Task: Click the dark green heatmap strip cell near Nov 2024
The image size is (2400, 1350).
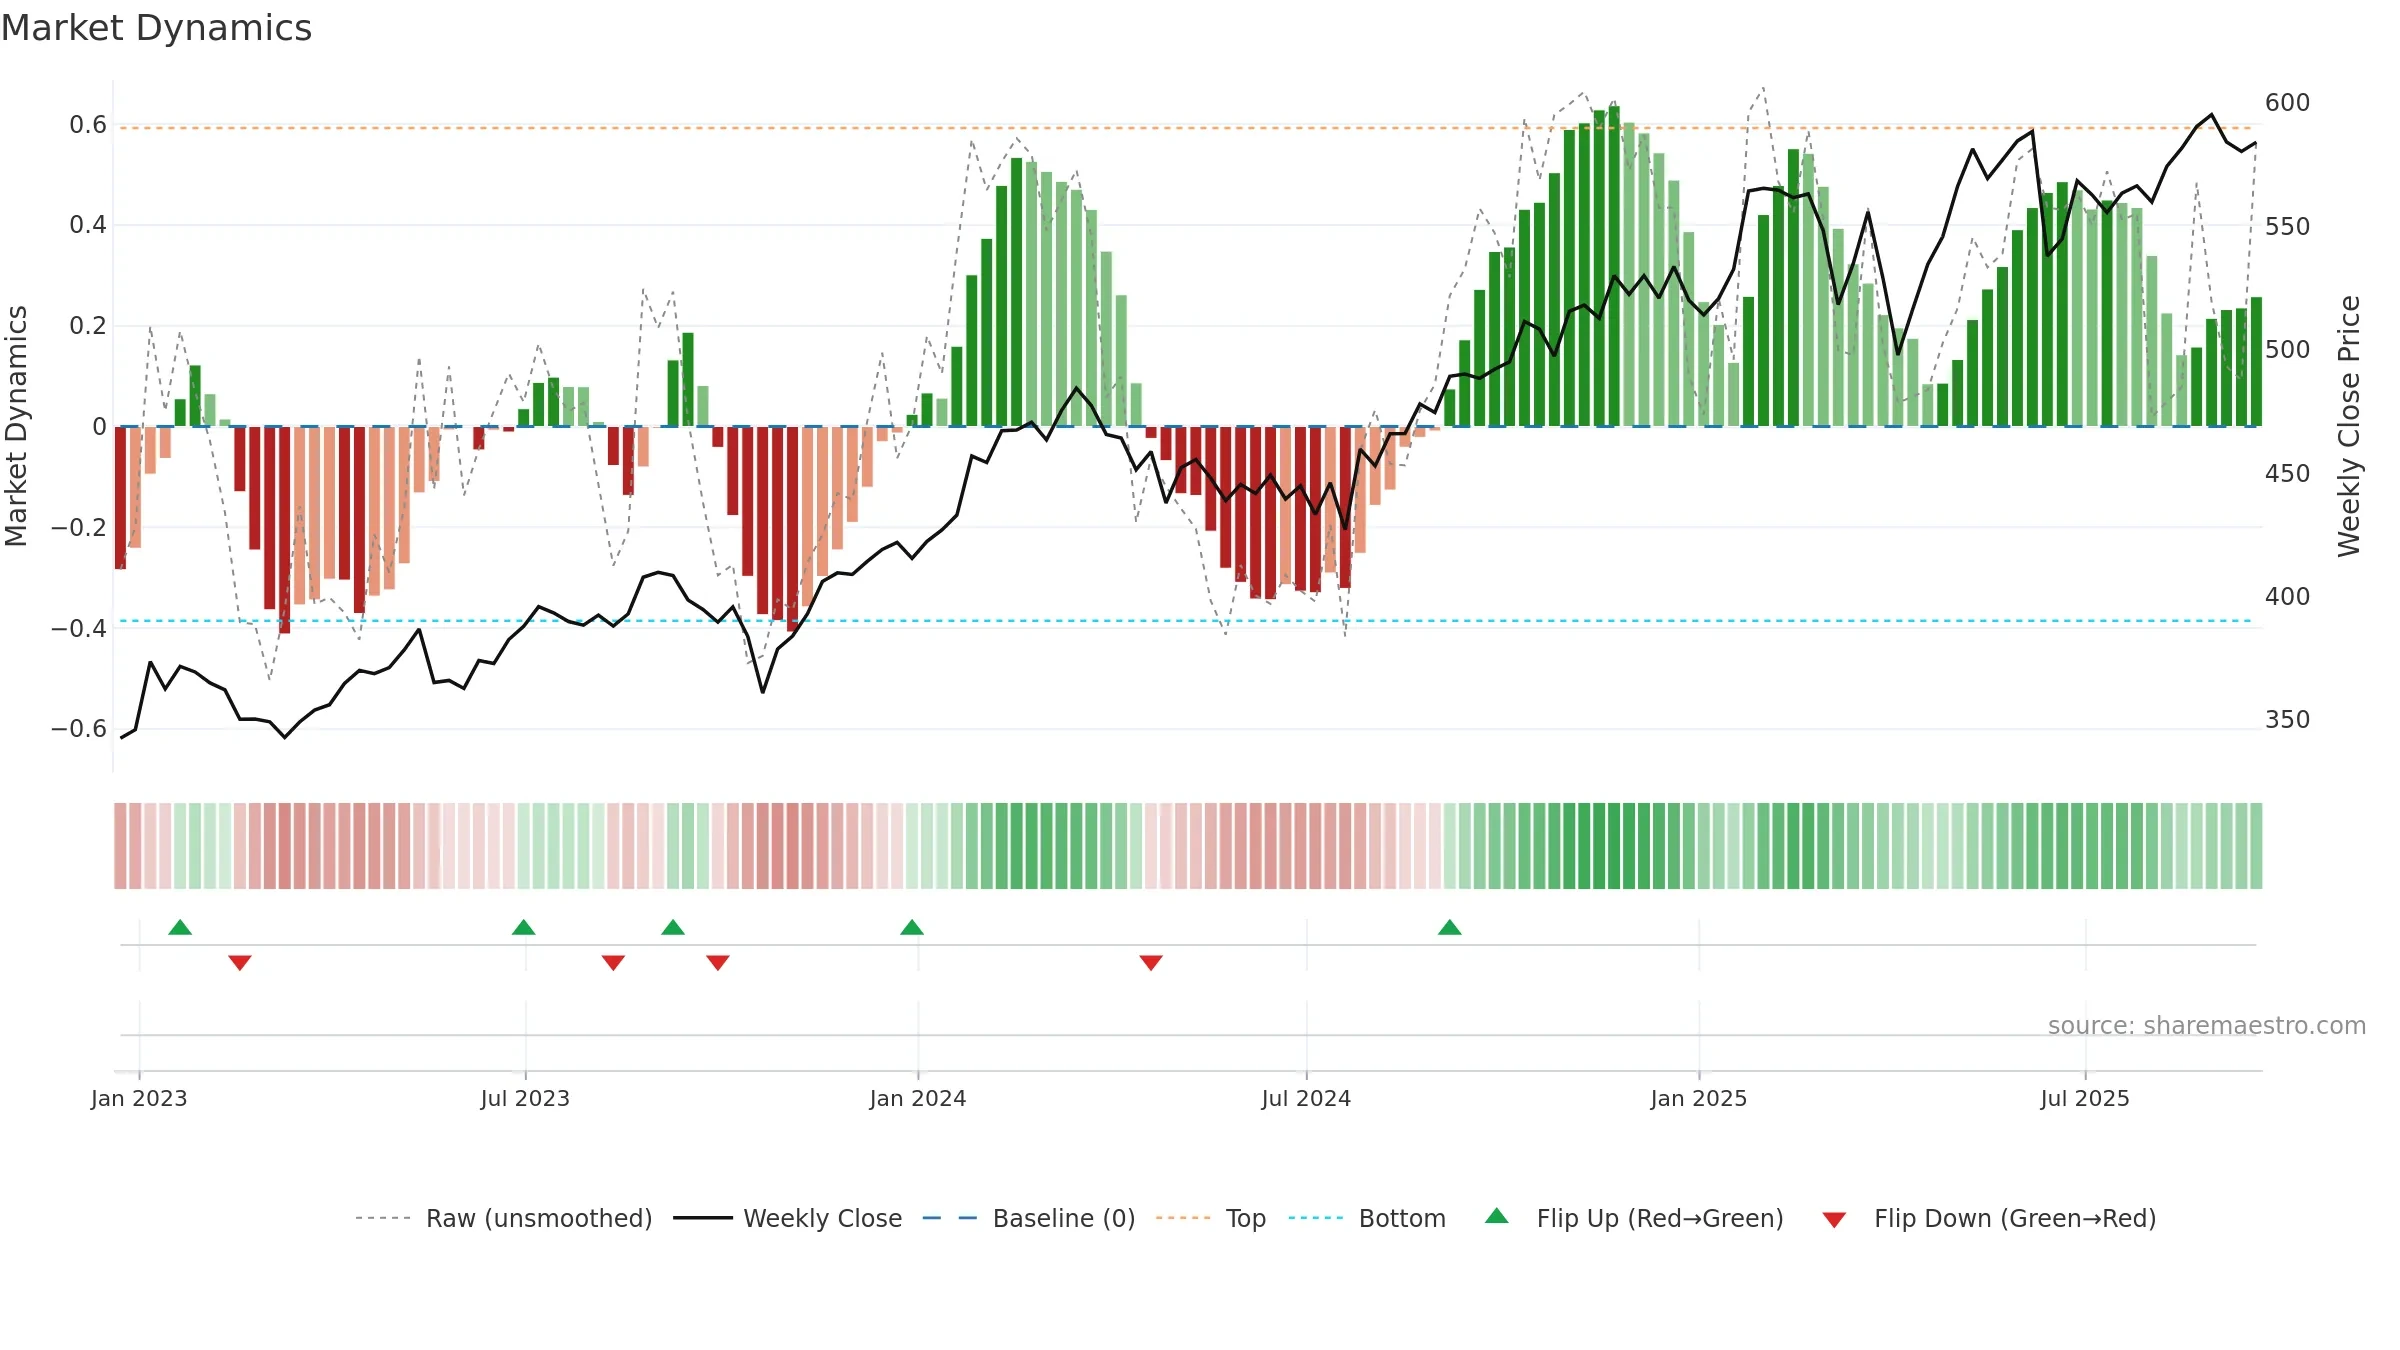Action: point(1614,846)
